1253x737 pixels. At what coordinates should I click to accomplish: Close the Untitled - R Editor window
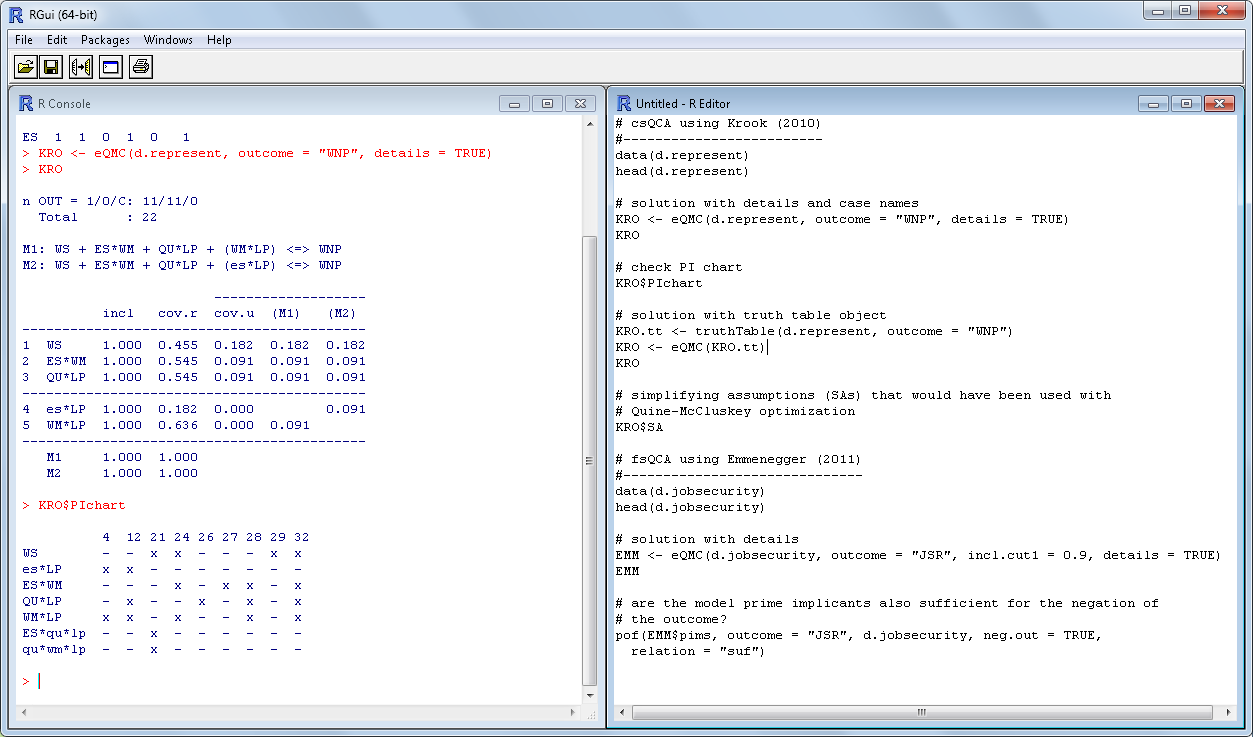click(x=1218, y=104)
